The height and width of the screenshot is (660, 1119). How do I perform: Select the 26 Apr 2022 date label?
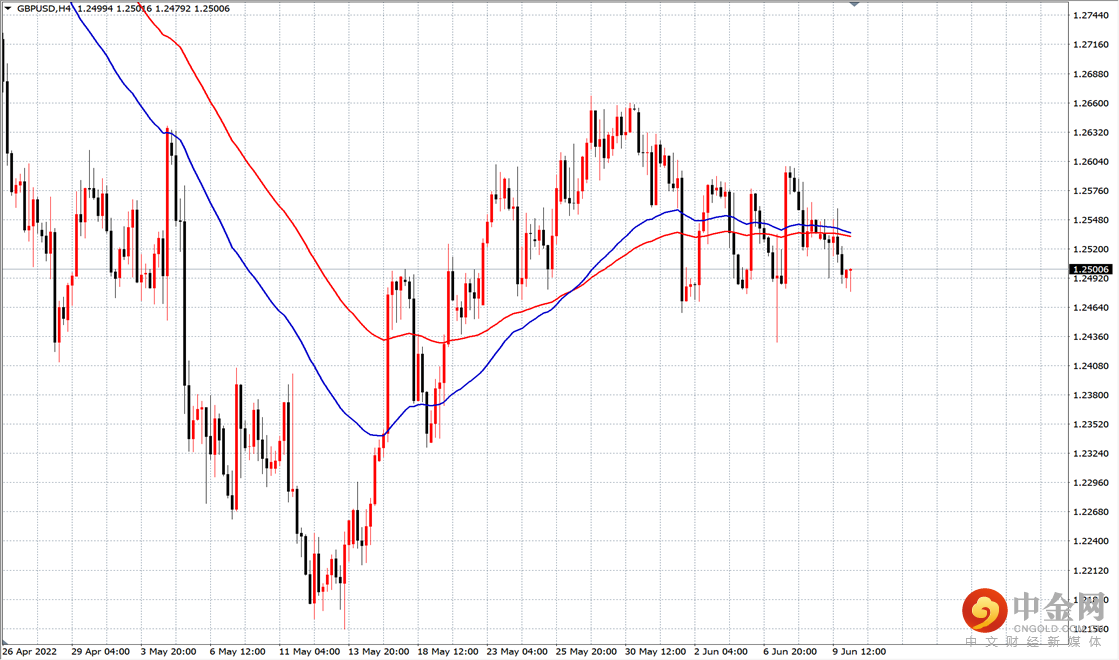[29, 651]
